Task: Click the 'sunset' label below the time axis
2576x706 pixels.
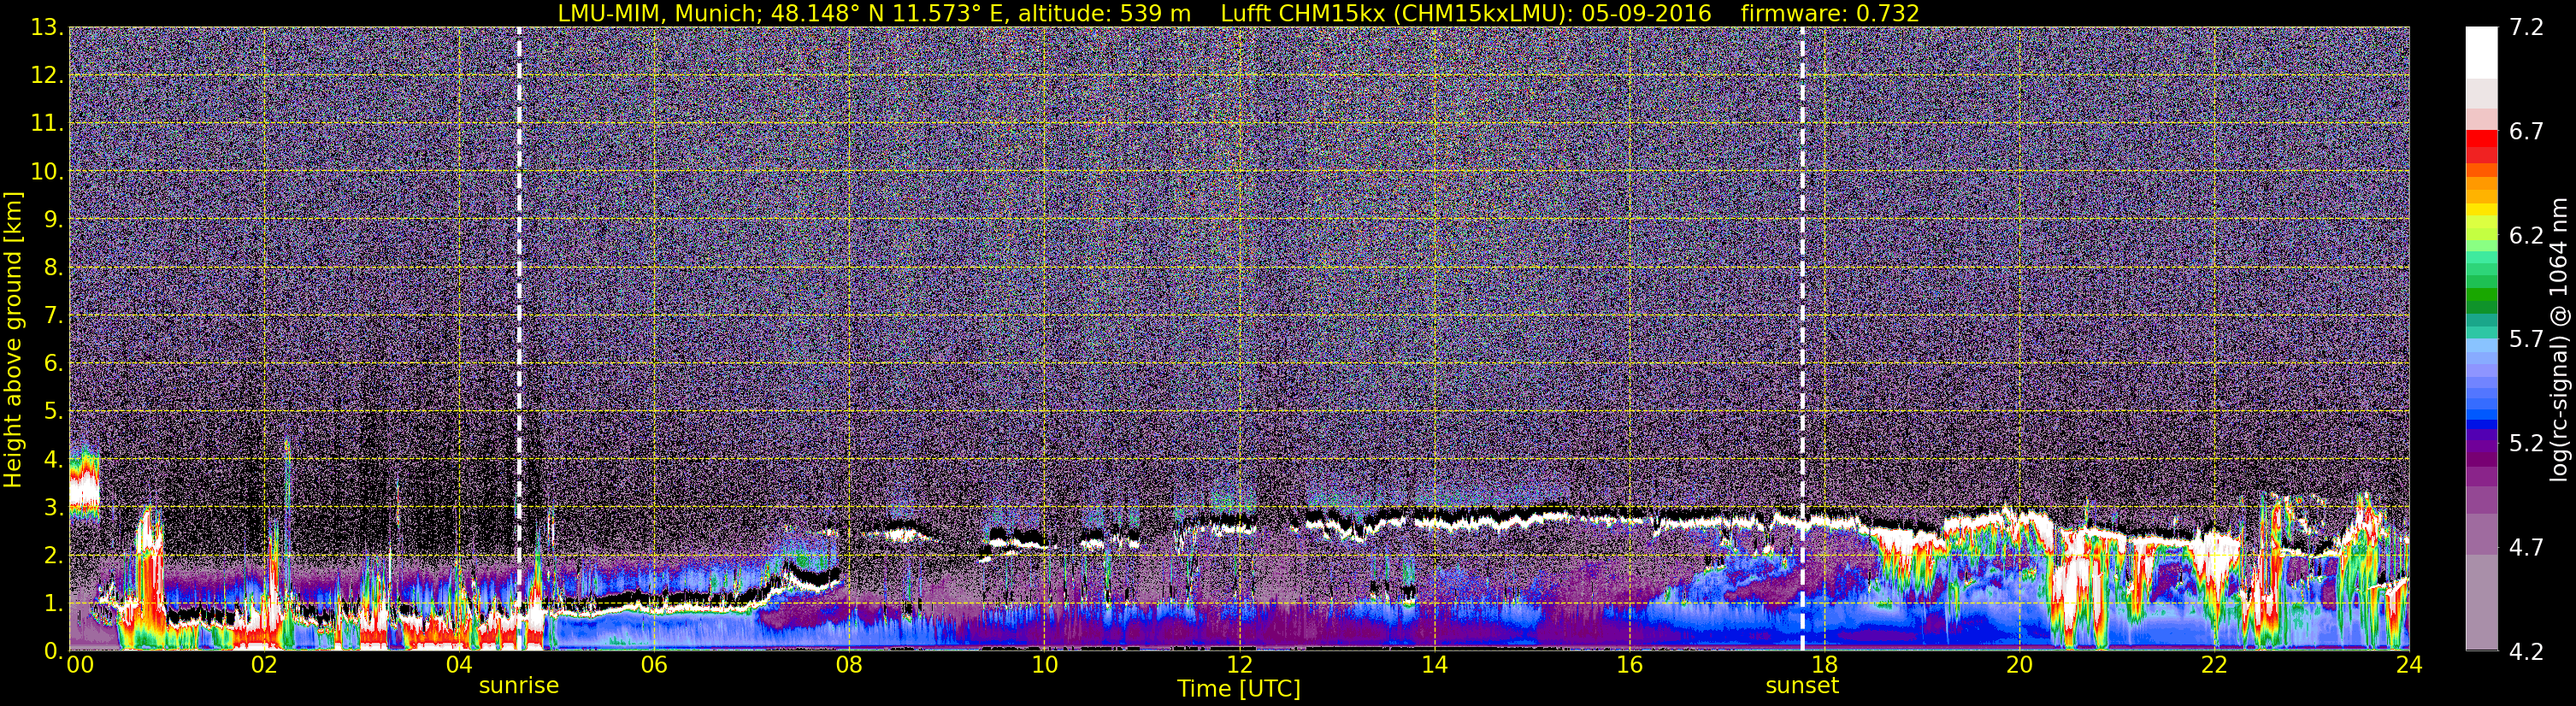Action: (1802, 686)
